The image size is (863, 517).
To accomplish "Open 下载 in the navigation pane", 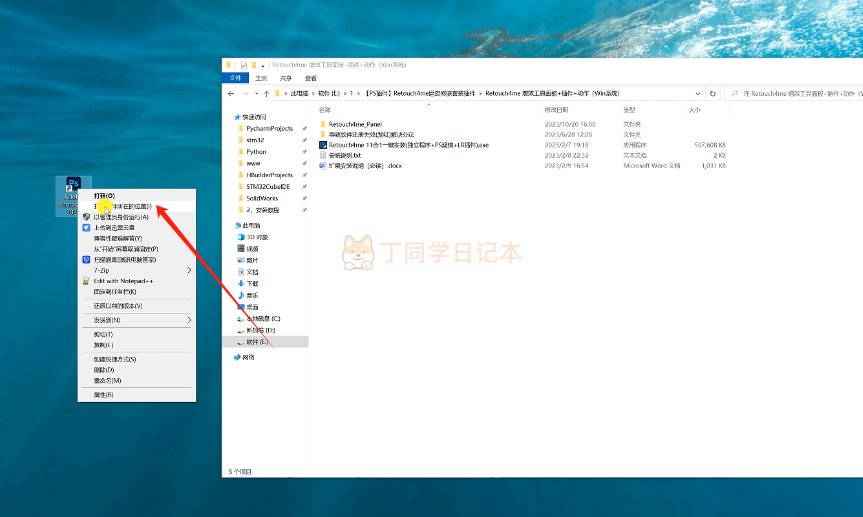I will click(252, 284).
